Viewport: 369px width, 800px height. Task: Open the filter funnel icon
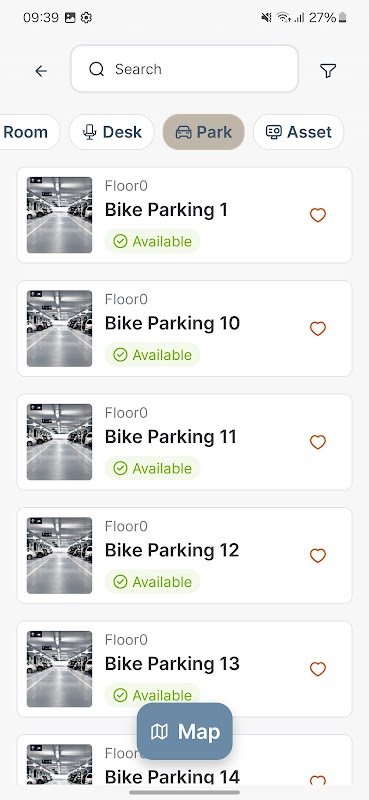(x=328, y=70)
